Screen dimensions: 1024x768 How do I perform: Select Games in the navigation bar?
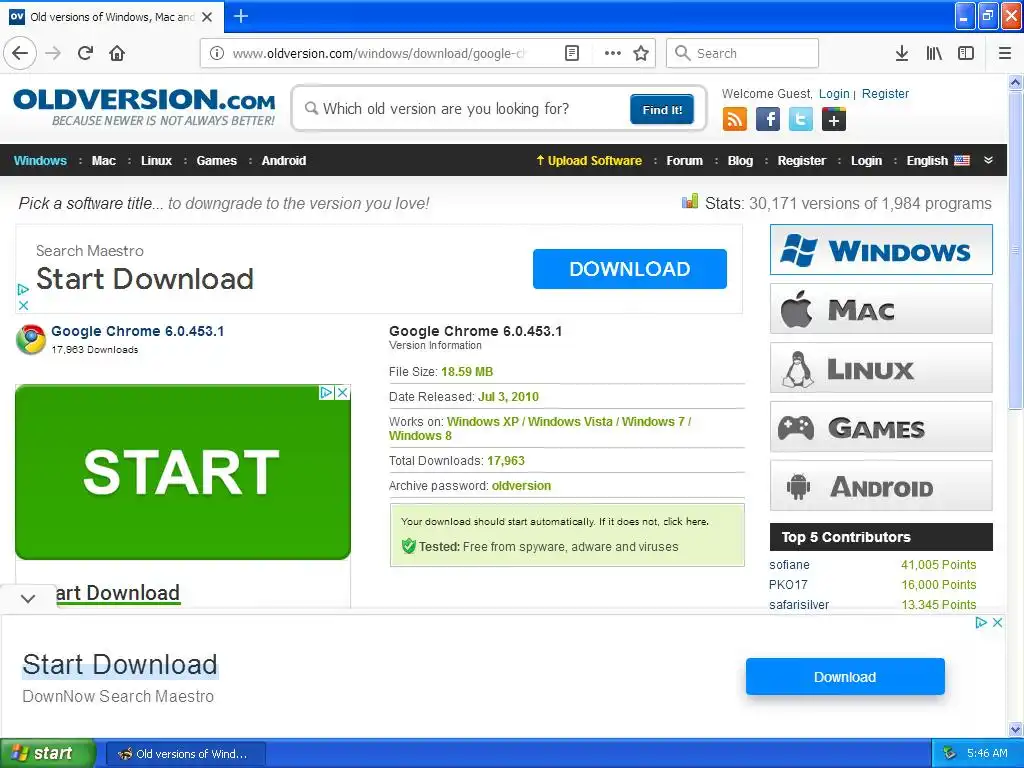click(x=217, y=161)
